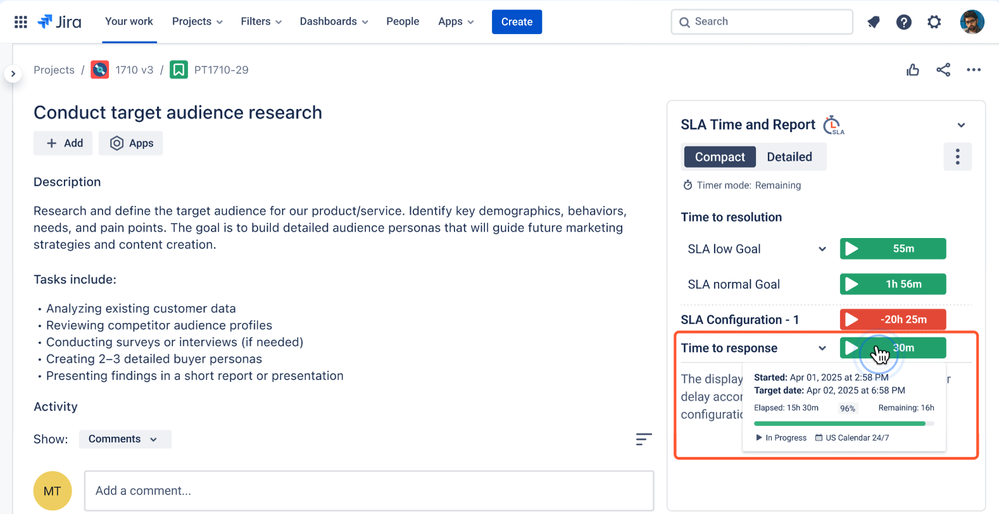
Task: Click the -20h 25m red timer bar
Action: (893, 320)
